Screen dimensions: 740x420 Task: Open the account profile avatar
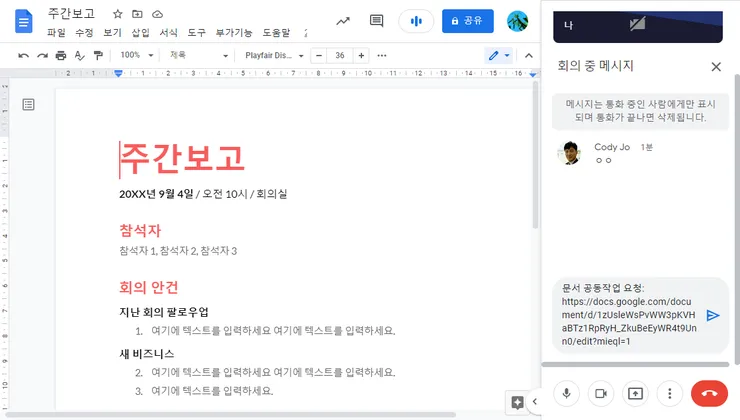click(x=517, y=21)
